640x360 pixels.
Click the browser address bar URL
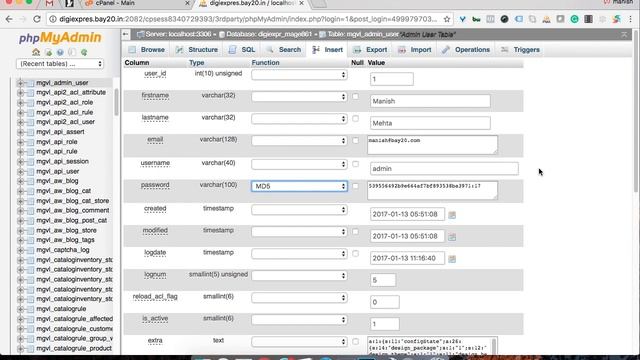pos(248,19)
